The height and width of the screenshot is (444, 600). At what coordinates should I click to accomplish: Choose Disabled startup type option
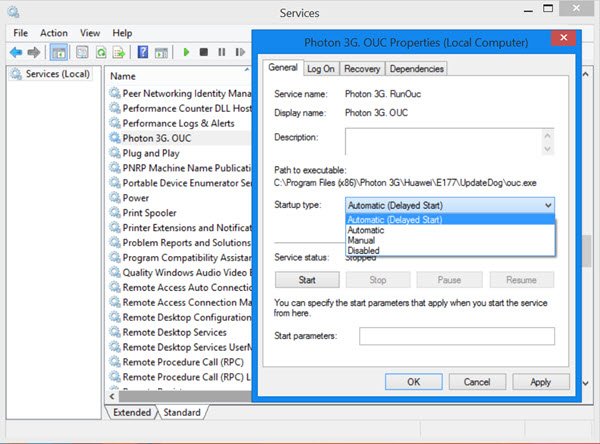[x=450, y=251]
